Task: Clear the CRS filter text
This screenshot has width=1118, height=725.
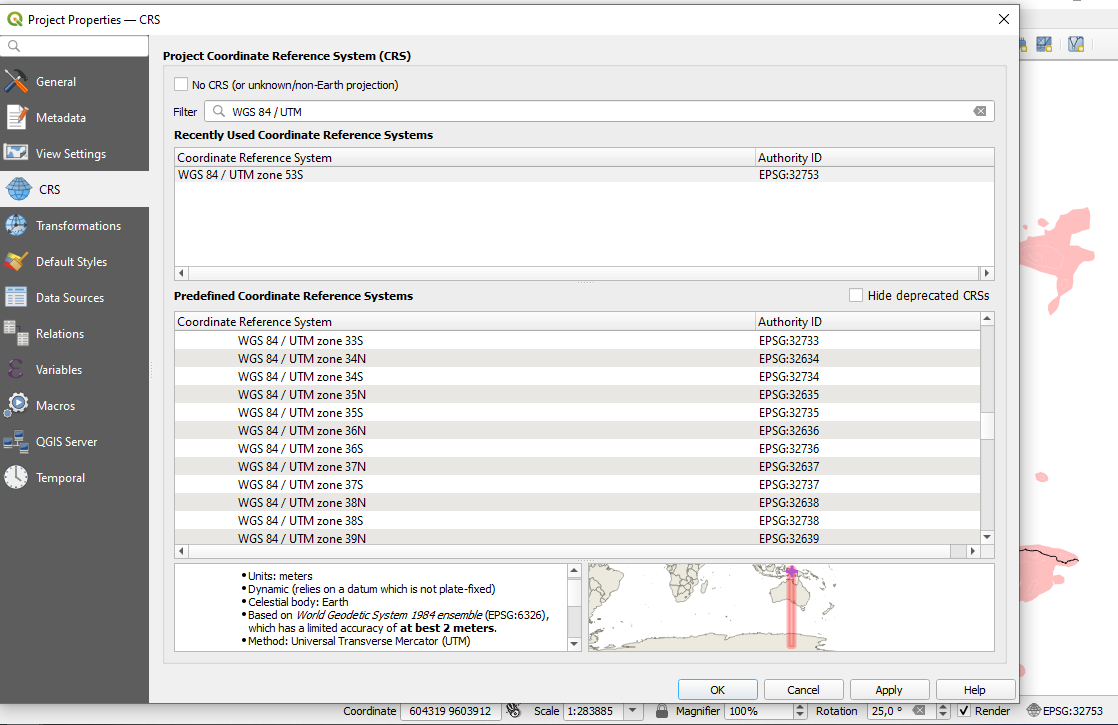Action: point(980,111)
